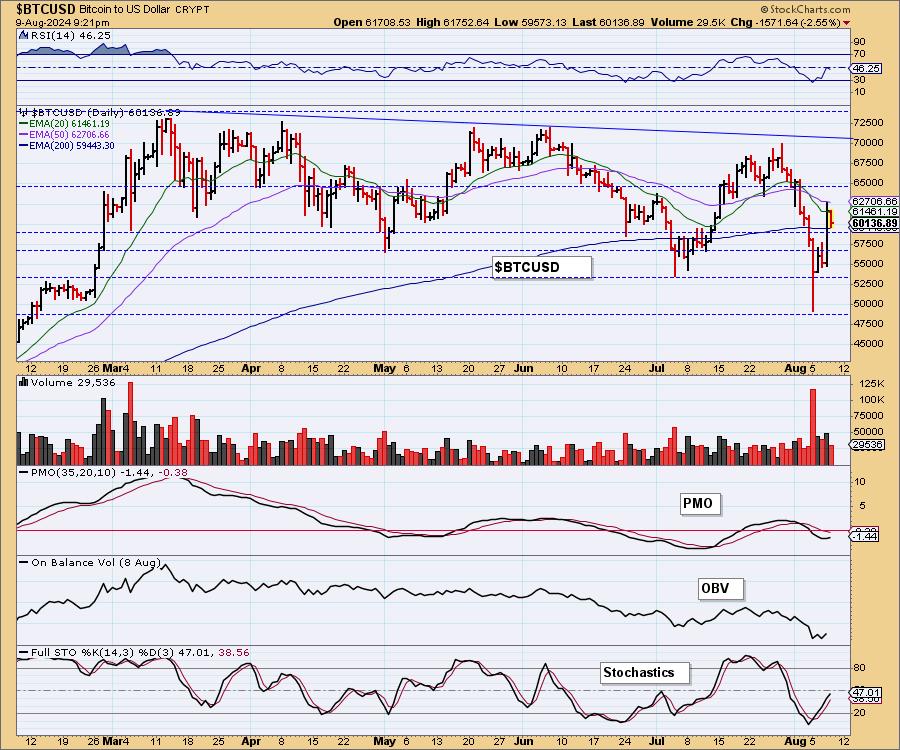
Task: Click the yellow-highlighted latest price candle
Action: [x=832, y=219]
